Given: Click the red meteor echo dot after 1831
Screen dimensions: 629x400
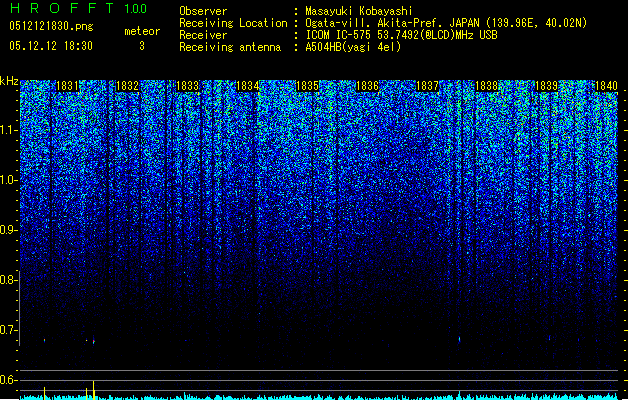Looking at the screenshot, I should pos(94,341).
